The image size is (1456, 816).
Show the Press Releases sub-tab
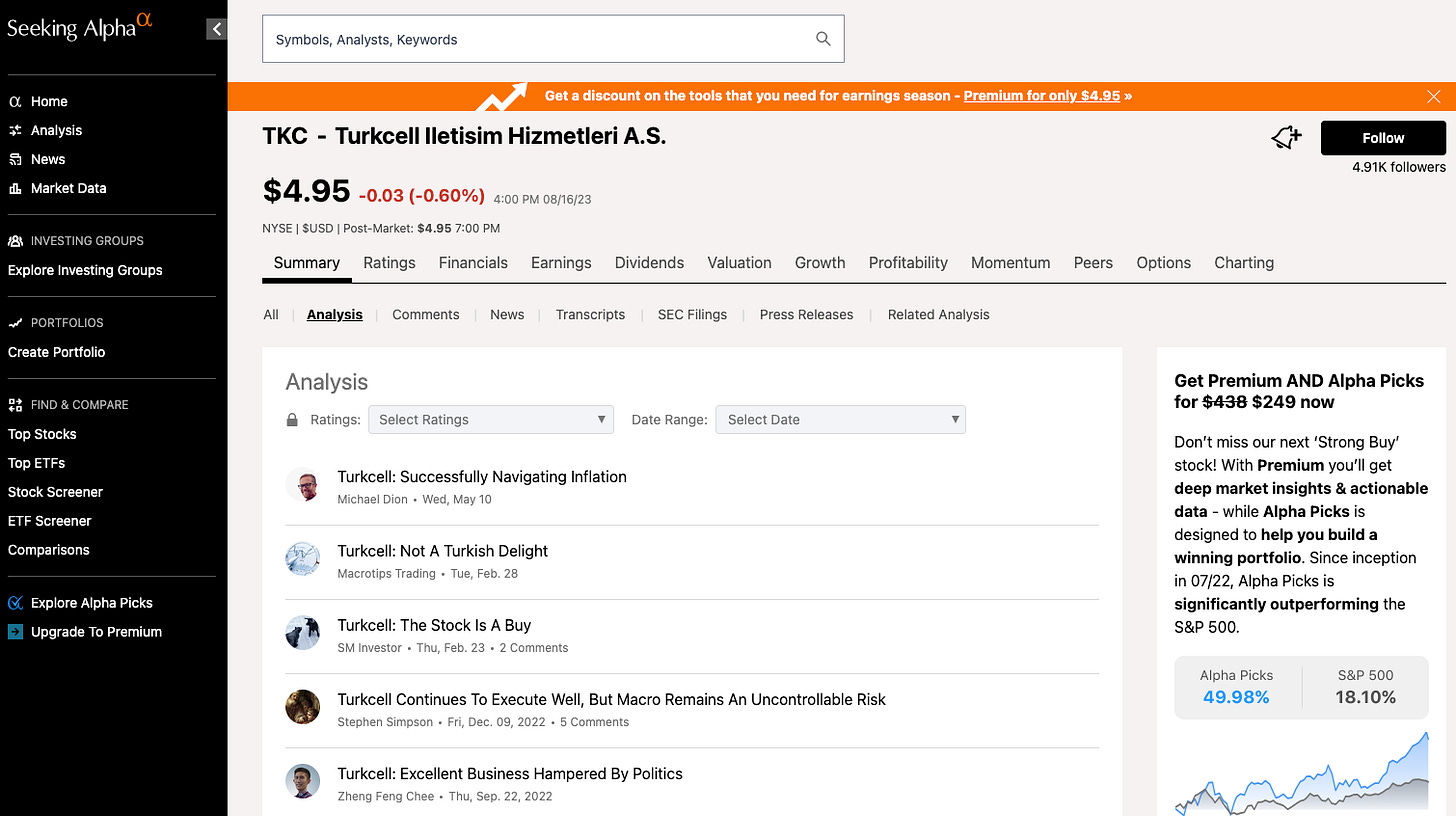coord(806,314)
